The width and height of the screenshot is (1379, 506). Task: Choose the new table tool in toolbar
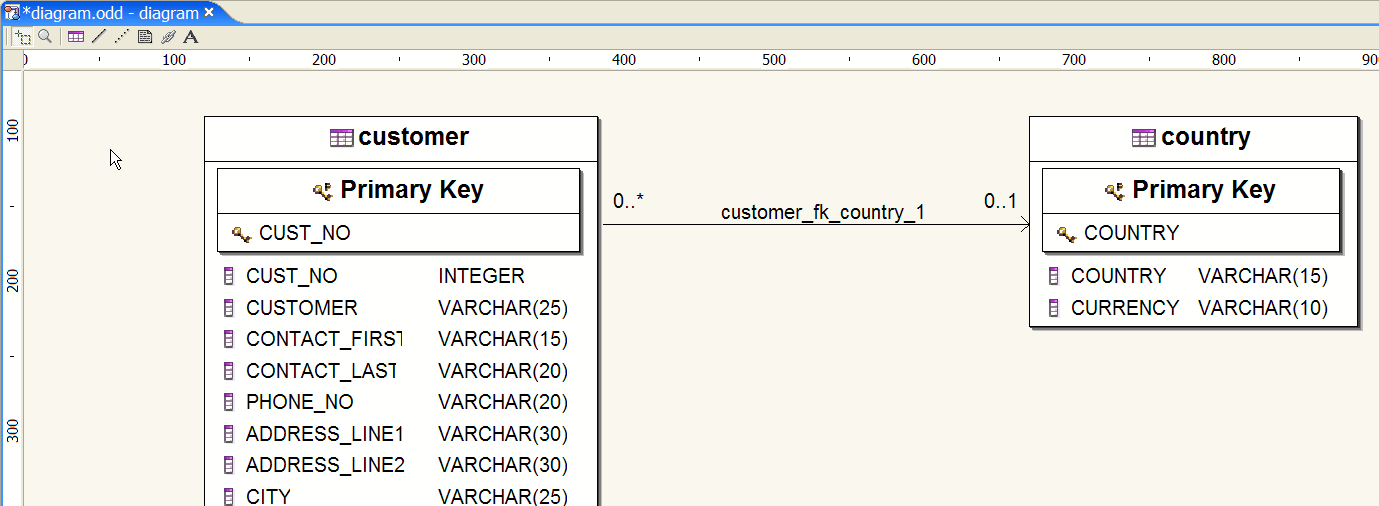pyautogui.click(x=76, y=37)
